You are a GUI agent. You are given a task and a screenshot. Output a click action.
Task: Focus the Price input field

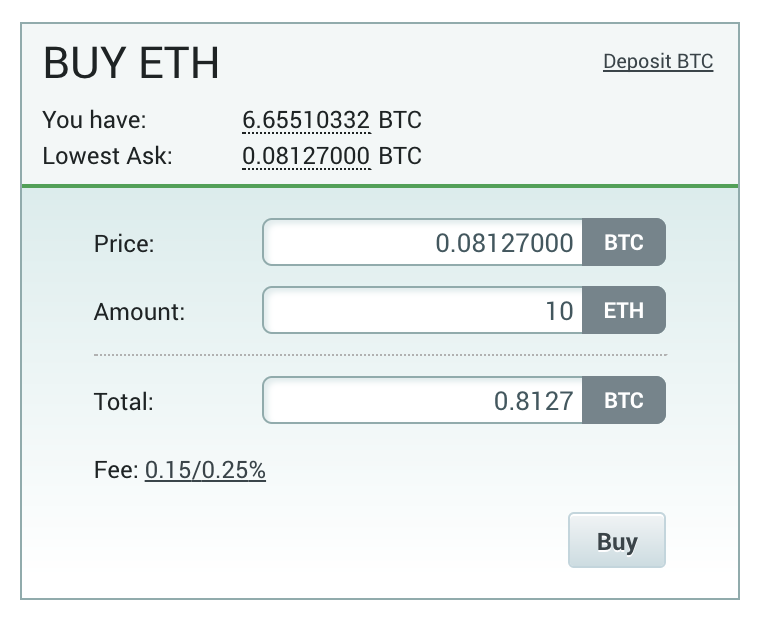(422, 243)
